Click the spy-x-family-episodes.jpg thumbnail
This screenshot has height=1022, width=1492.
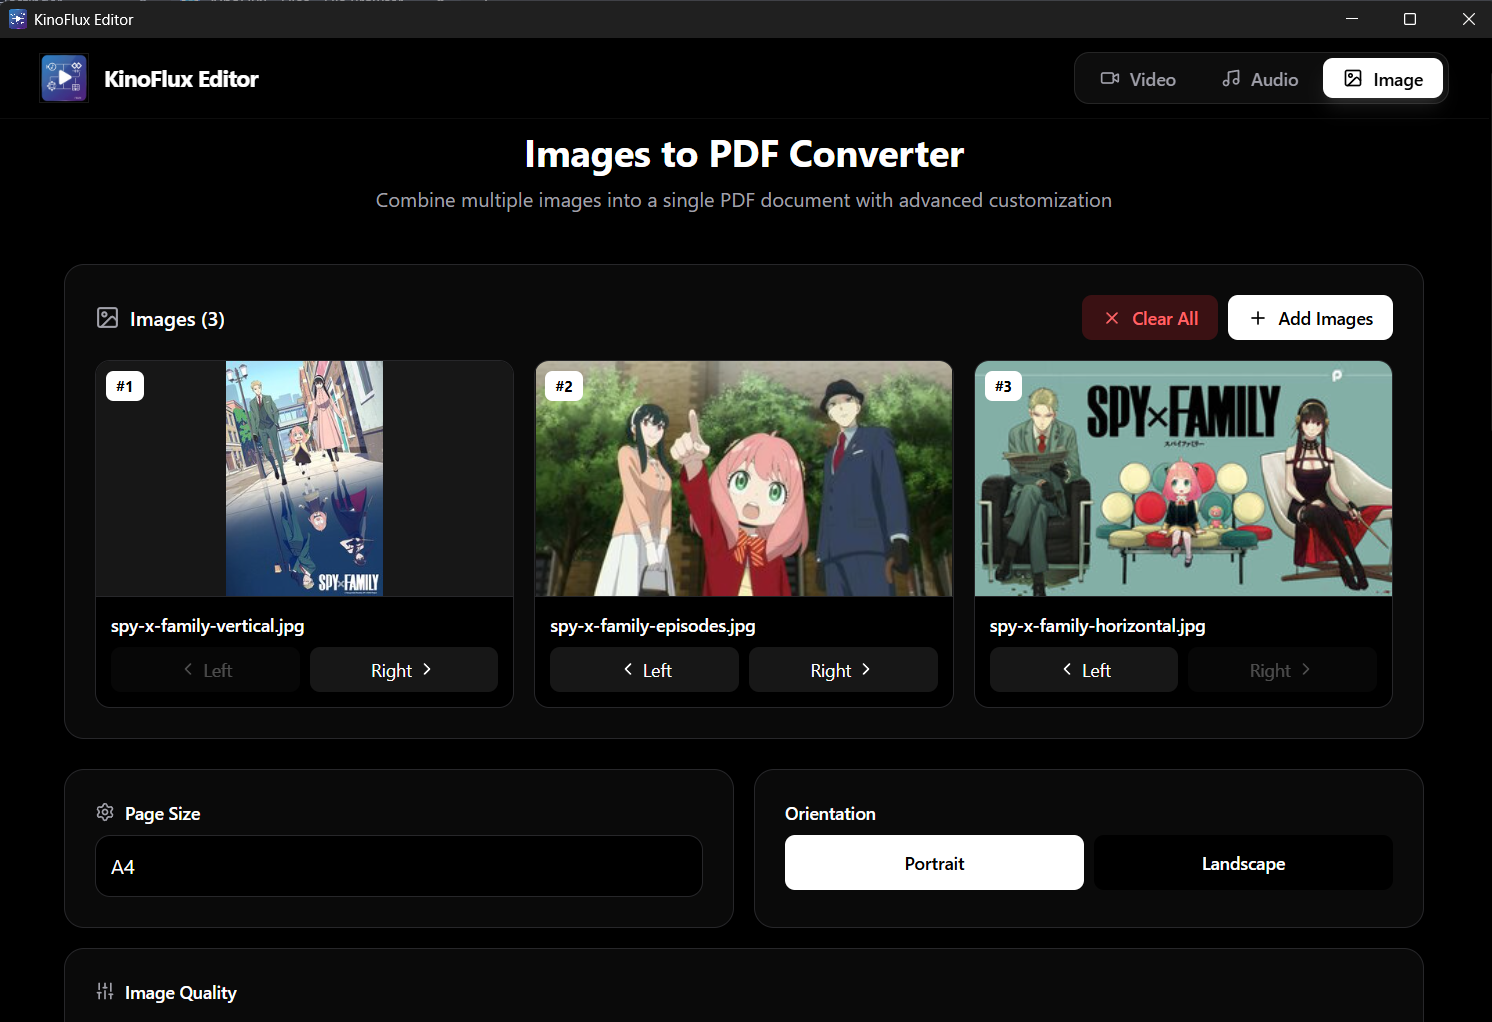click(743, 479)
